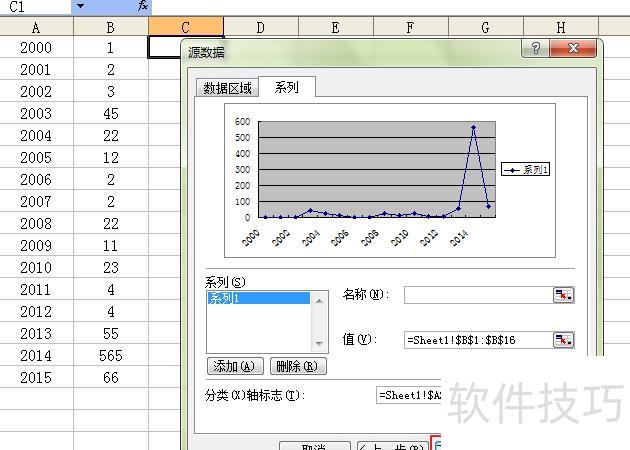This screenshot has height=450, width=630.
Task: Select cell with value 565
Action: [x=111, y=356]
